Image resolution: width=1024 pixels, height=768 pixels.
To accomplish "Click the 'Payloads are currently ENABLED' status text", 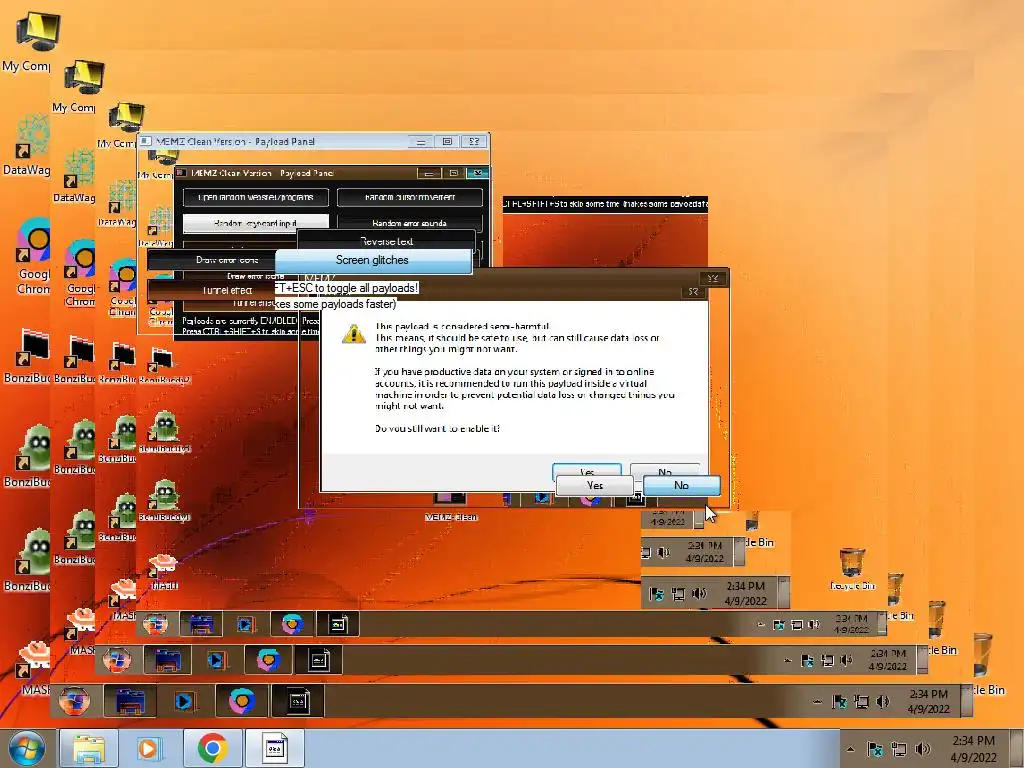I will coord(239,321).
